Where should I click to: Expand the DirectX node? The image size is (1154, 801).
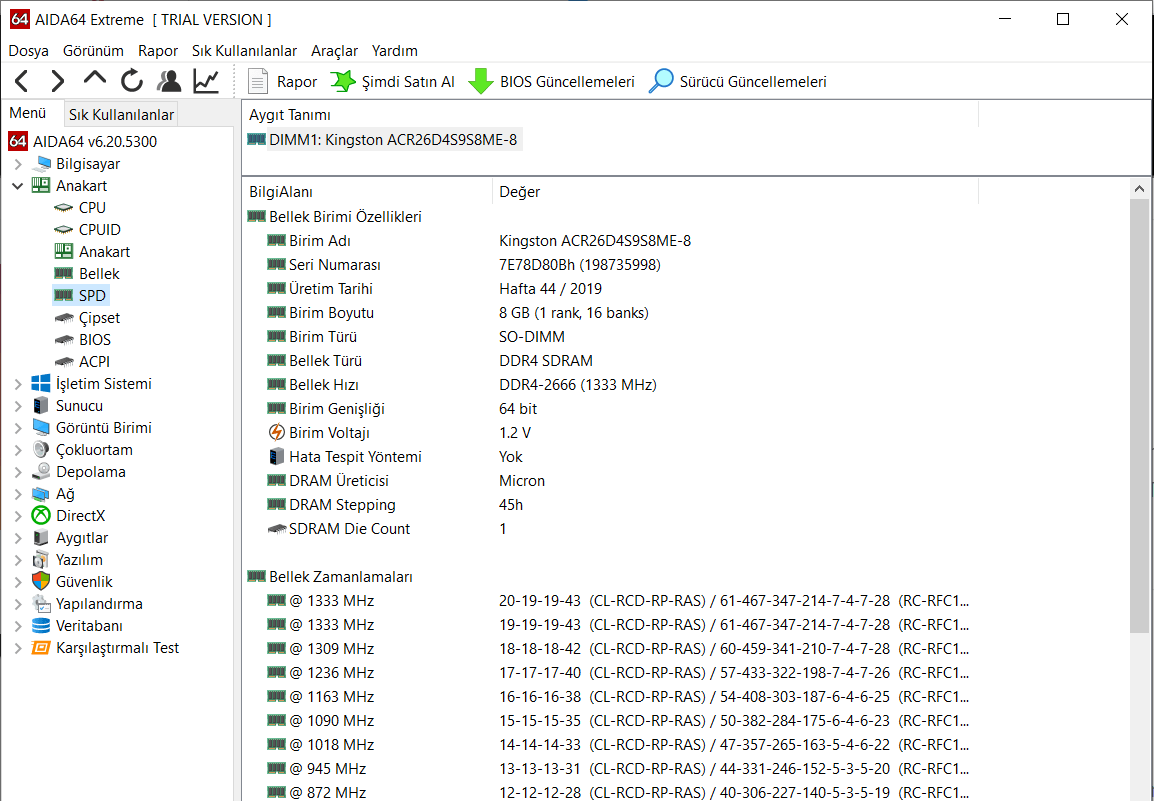click(x=18, y=515)
